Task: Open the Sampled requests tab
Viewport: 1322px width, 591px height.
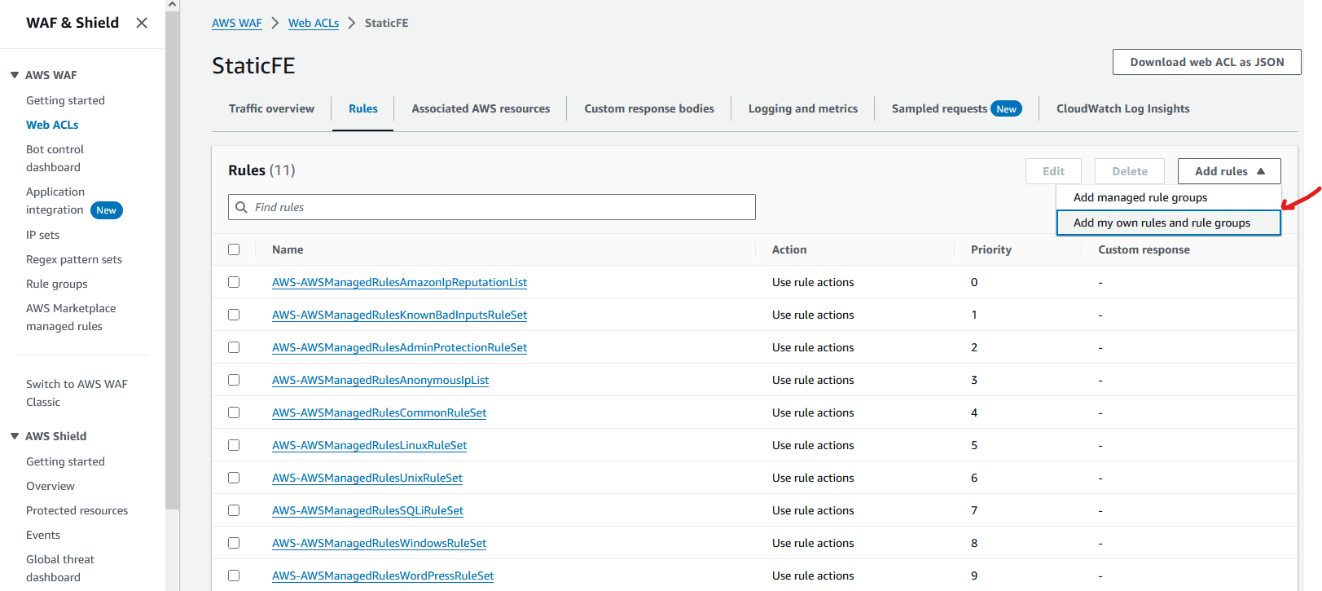Action: pos(956,109)
